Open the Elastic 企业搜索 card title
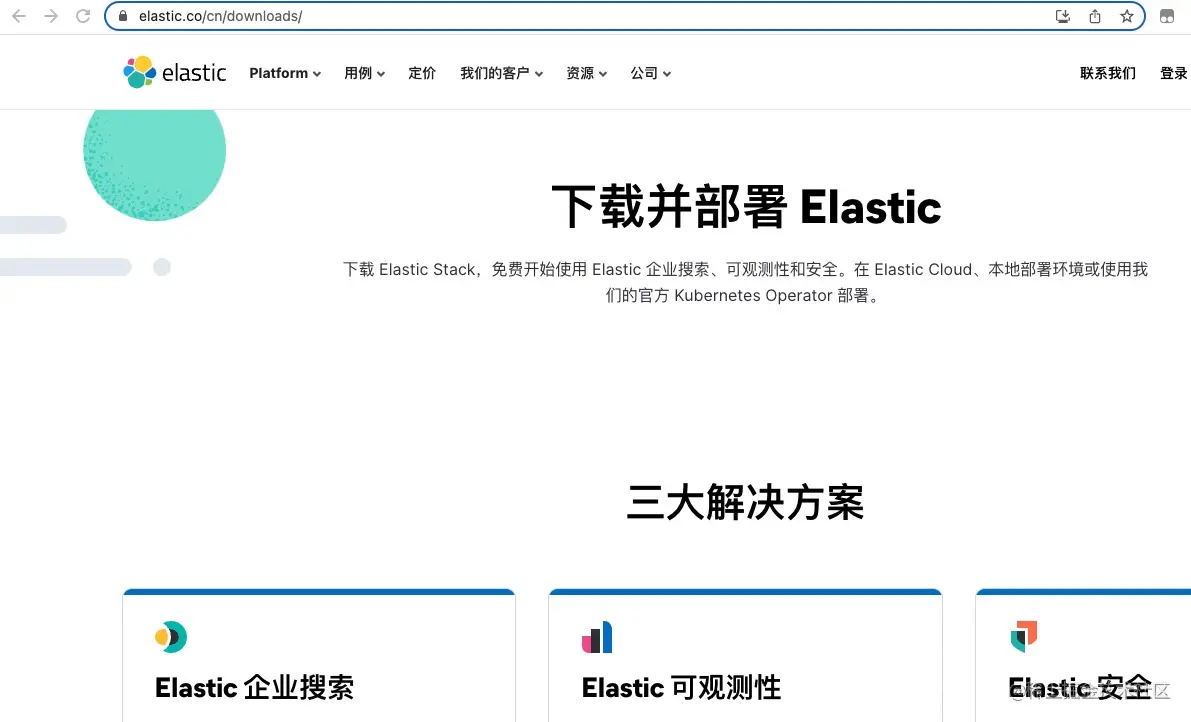Viewport: 1191px width, 722px height. (254, 688)
